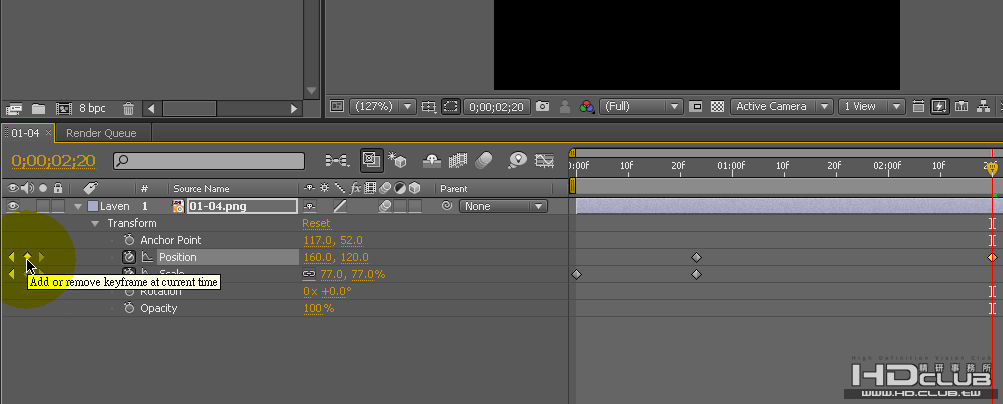Open Composition Mini-Flowchart
The image size is (1003, 404).
point(336,160)
